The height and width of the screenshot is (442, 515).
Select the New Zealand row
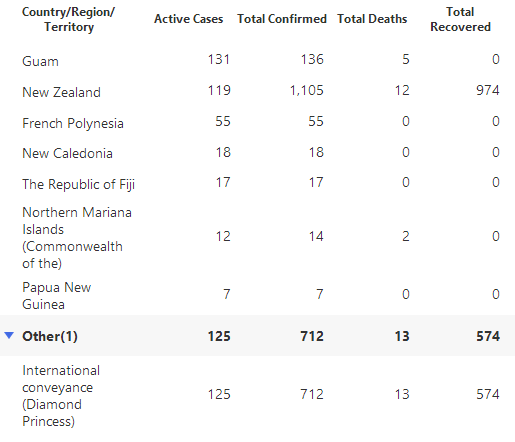pos(257,91)
